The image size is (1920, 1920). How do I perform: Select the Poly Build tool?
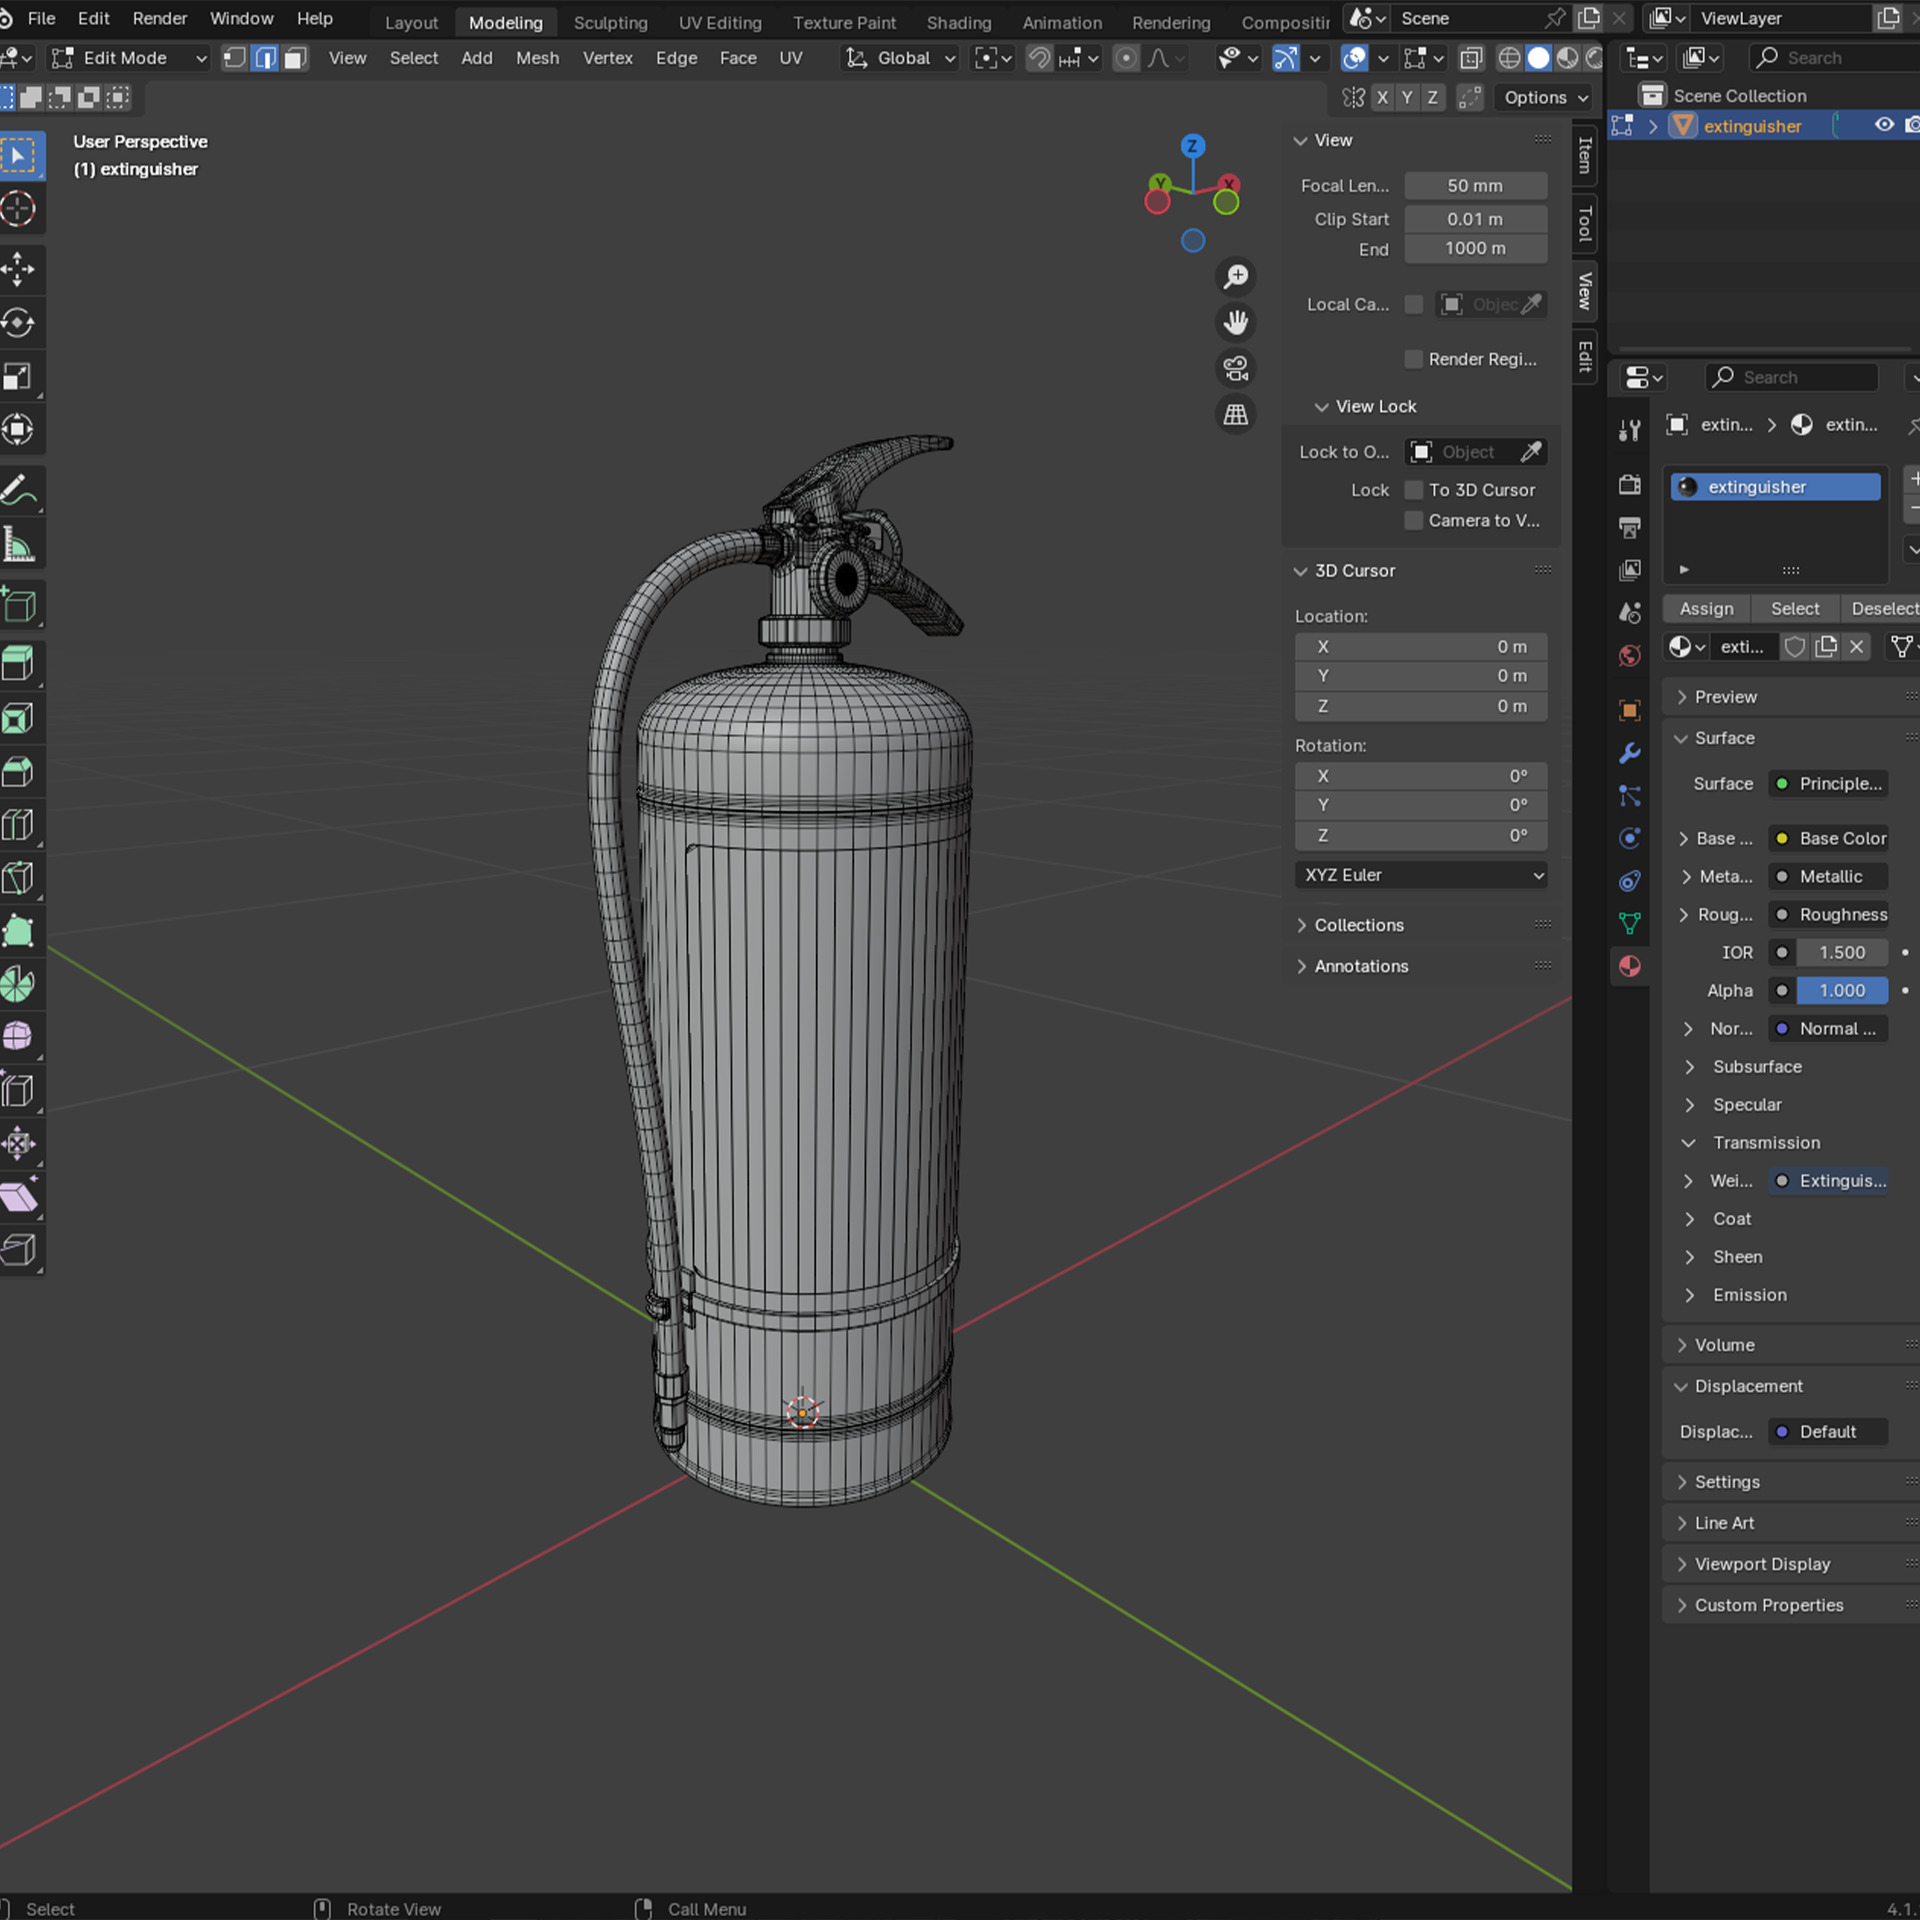(19, 931)
